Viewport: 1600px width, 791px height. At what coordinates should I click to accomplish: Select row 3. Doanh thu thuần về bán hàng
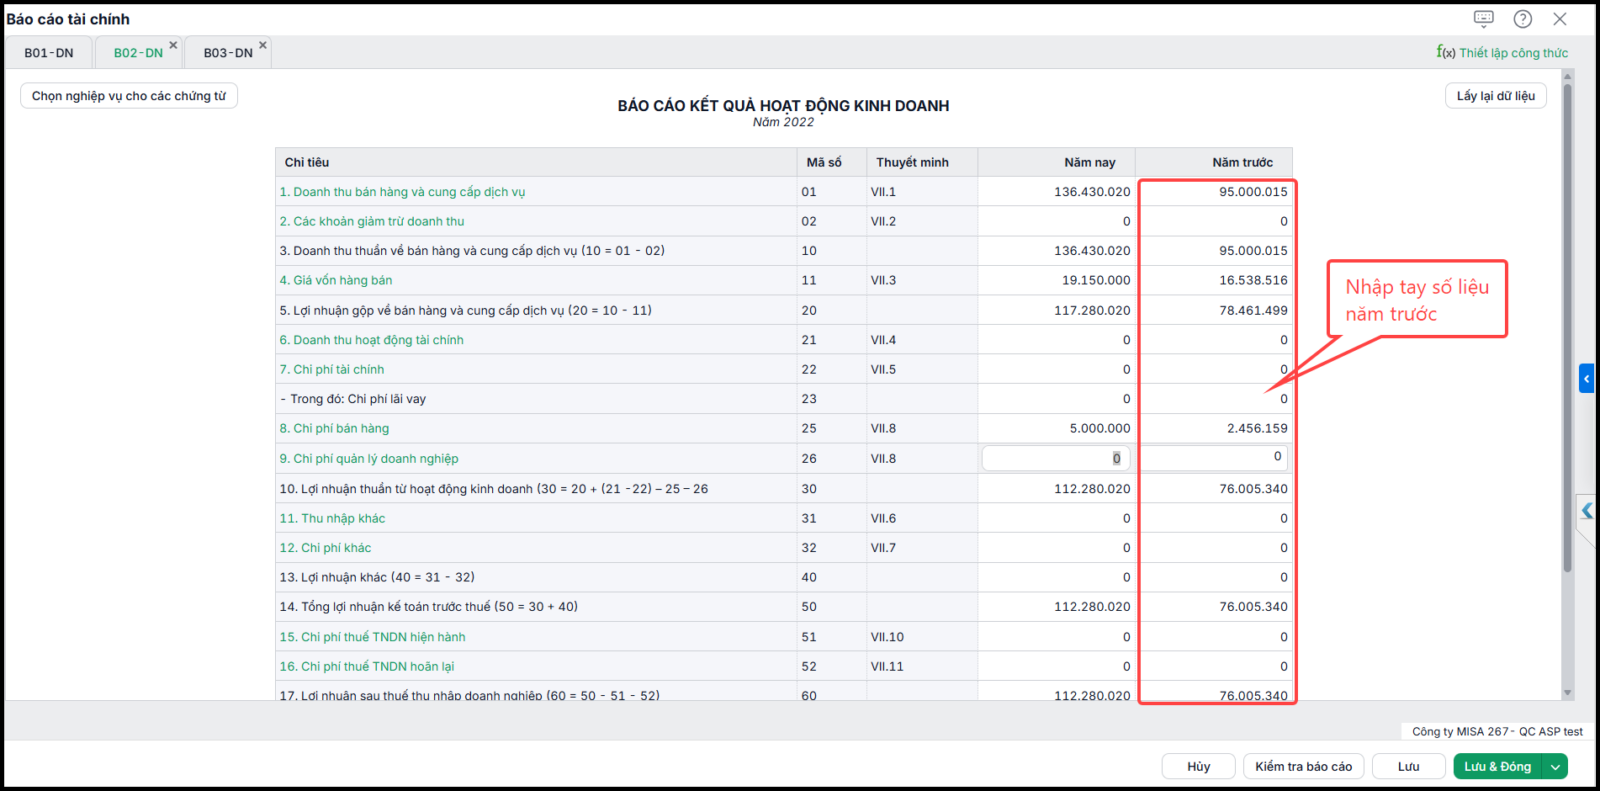tap(784, 251)
